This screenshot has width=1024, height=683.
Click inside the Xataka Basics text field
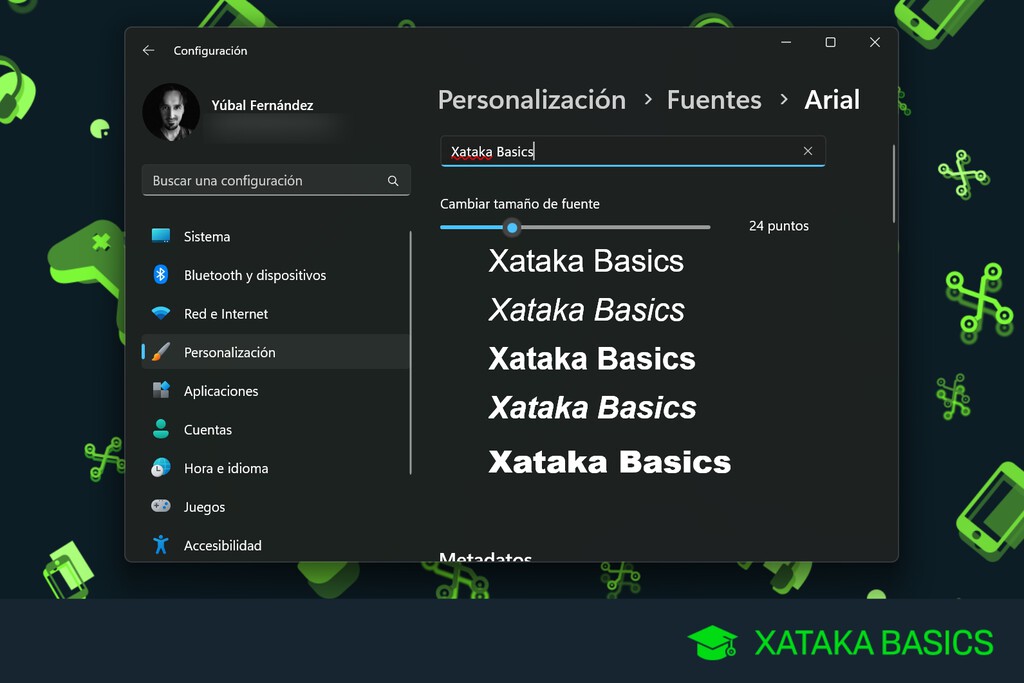tap(600, 151)
